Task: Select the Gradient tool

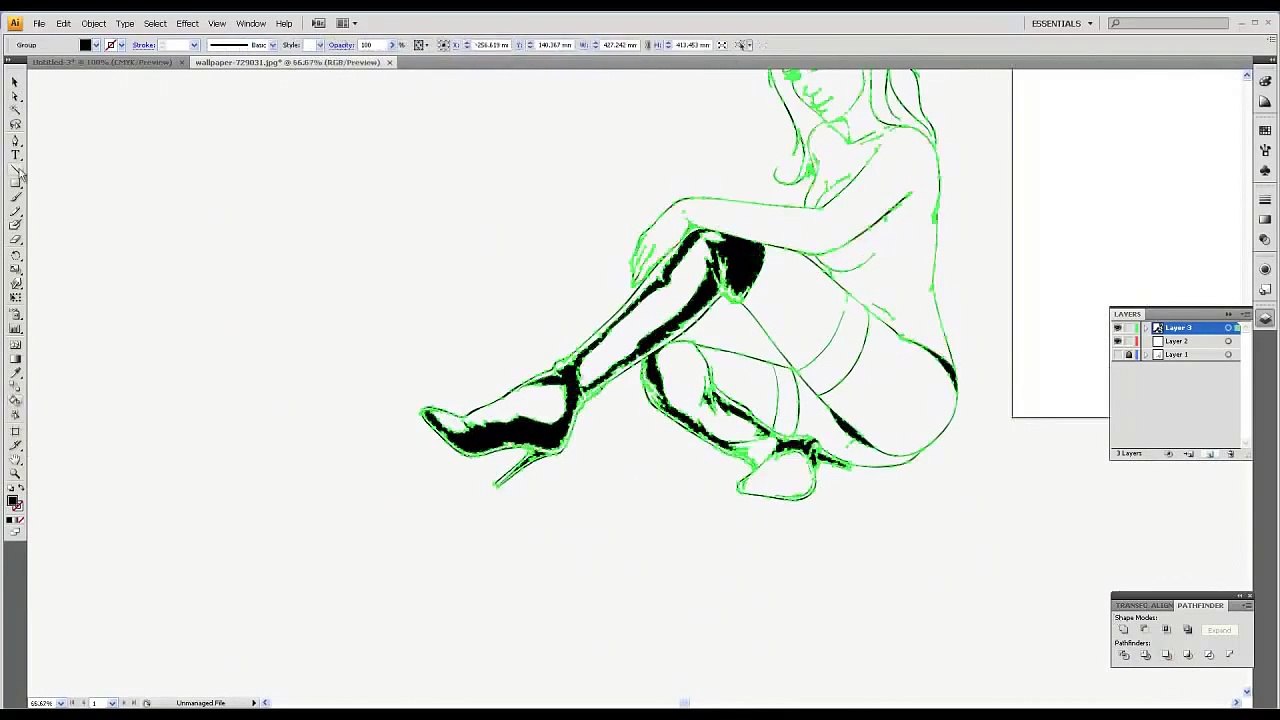Action: [15, 358]
